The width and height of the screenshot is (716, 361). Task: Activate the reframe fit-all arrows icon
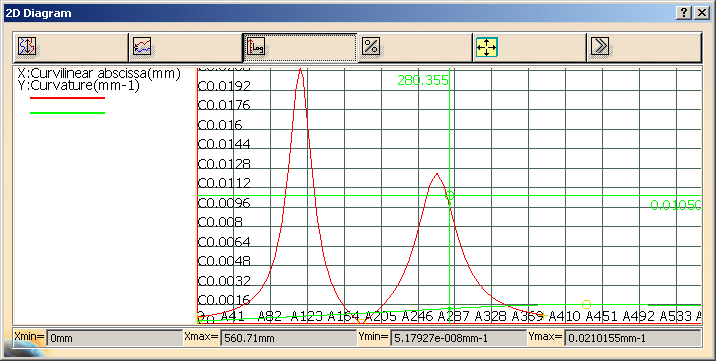point(486,47)
